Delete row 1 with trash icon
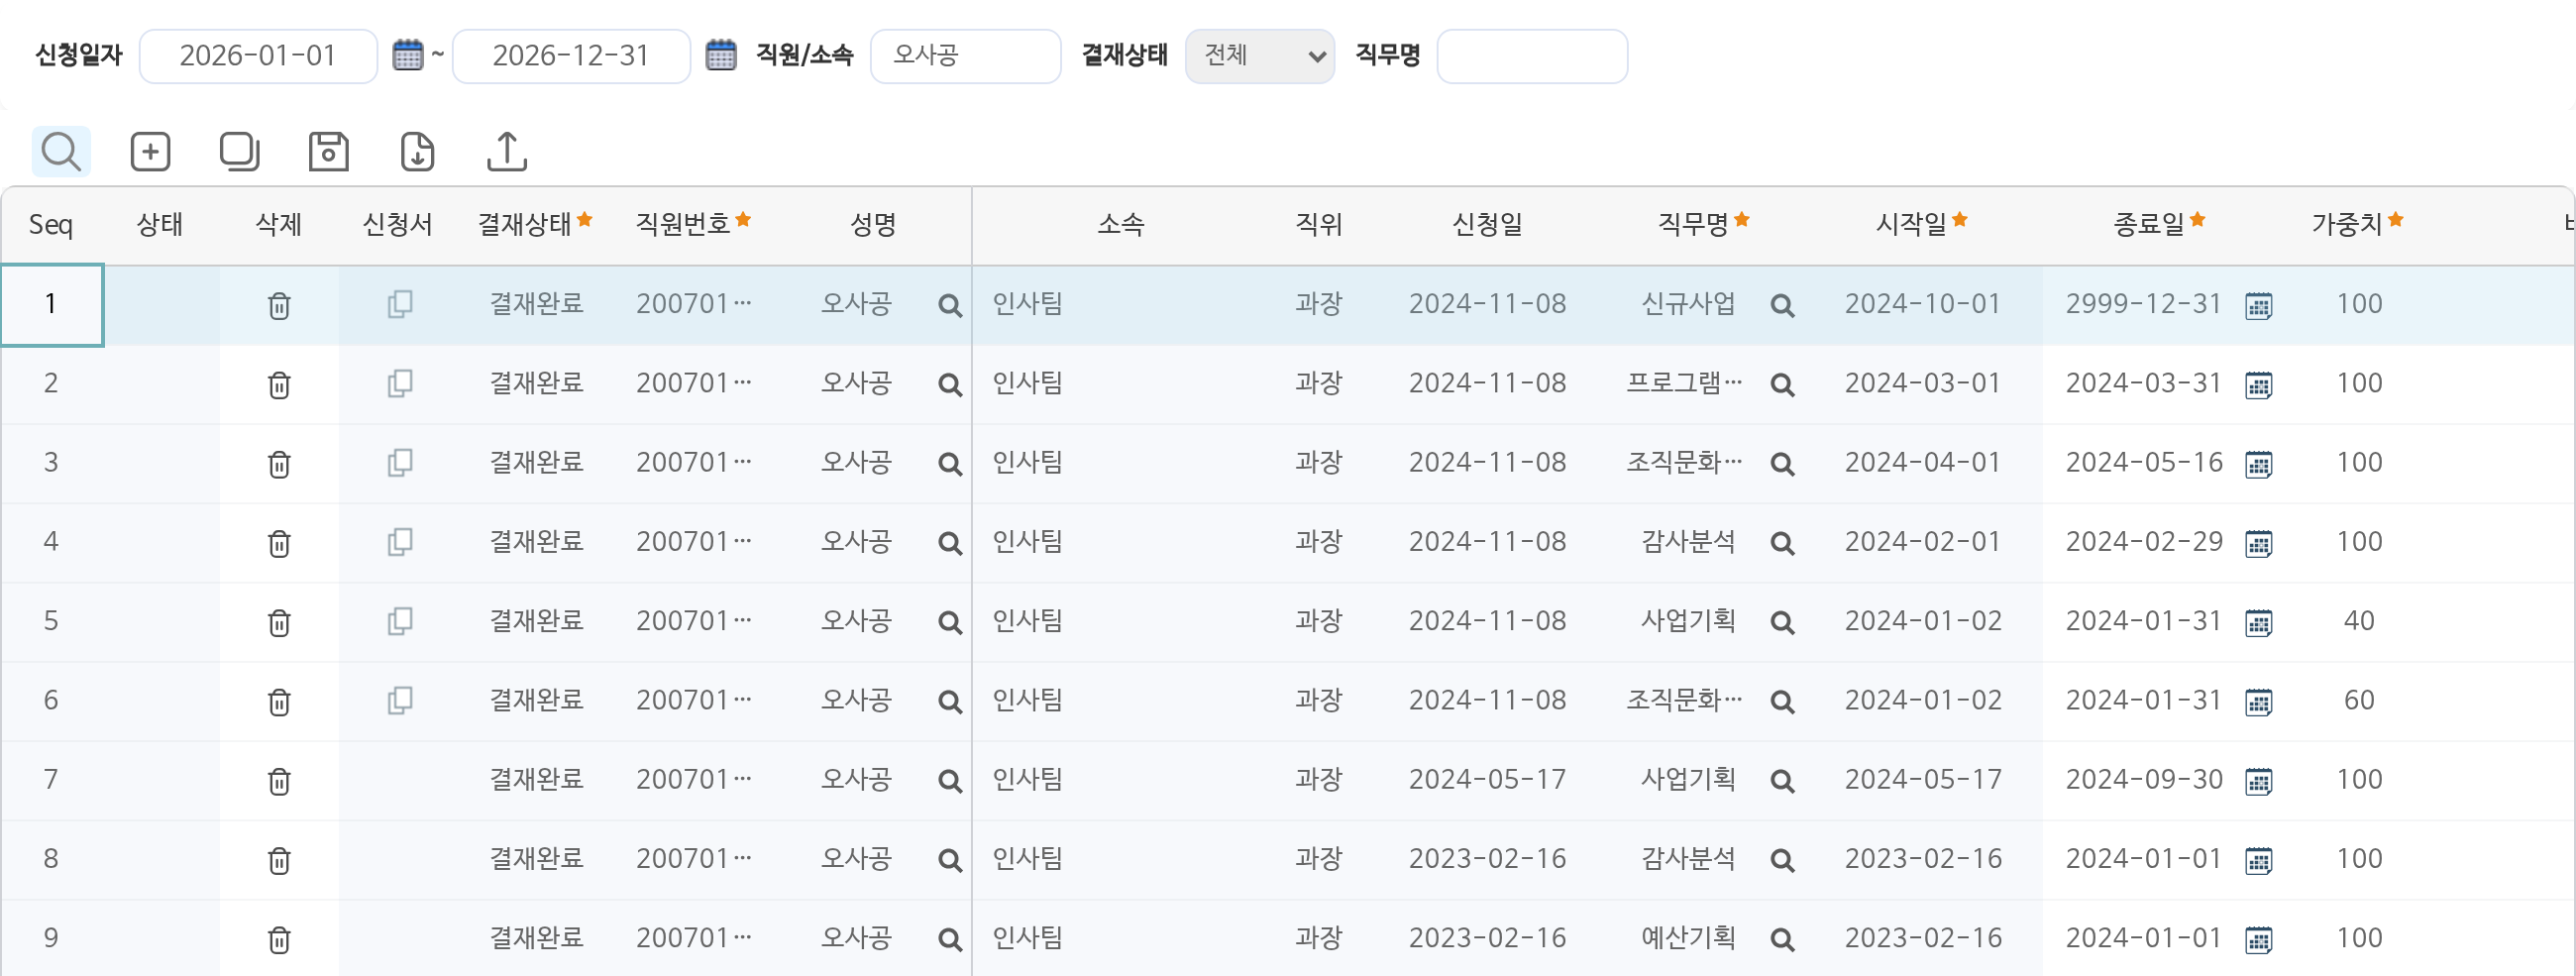 279,306
